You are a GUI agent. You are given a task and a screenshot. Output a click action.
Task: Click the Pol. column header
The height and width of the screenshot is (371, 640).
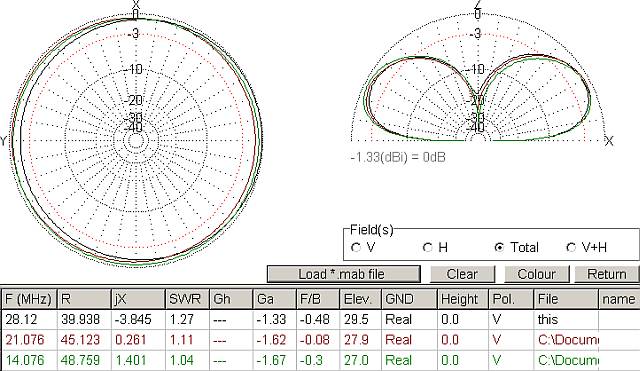coord(511,299)
